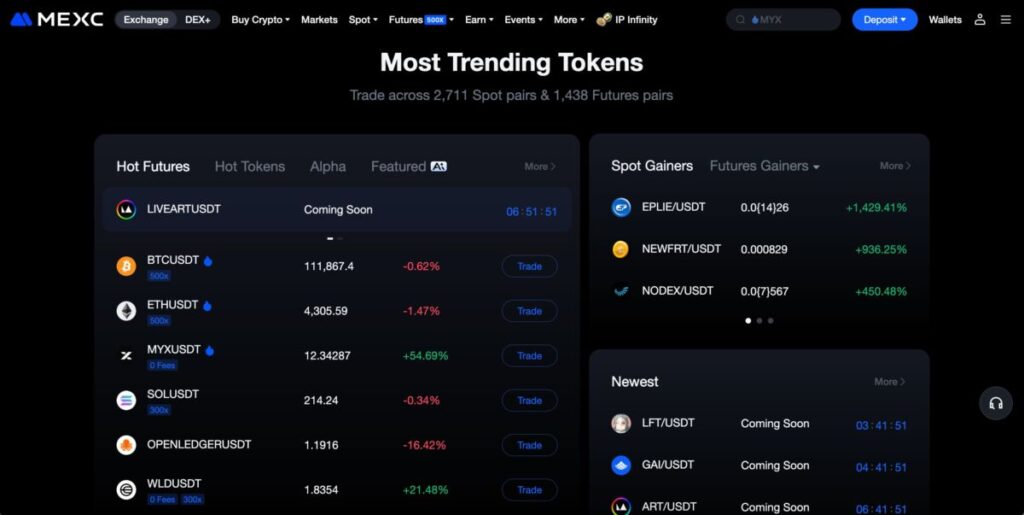Screen dimensions: 1024x515
Task: Open the hamburger menu icon
Action: [1006, 20]
